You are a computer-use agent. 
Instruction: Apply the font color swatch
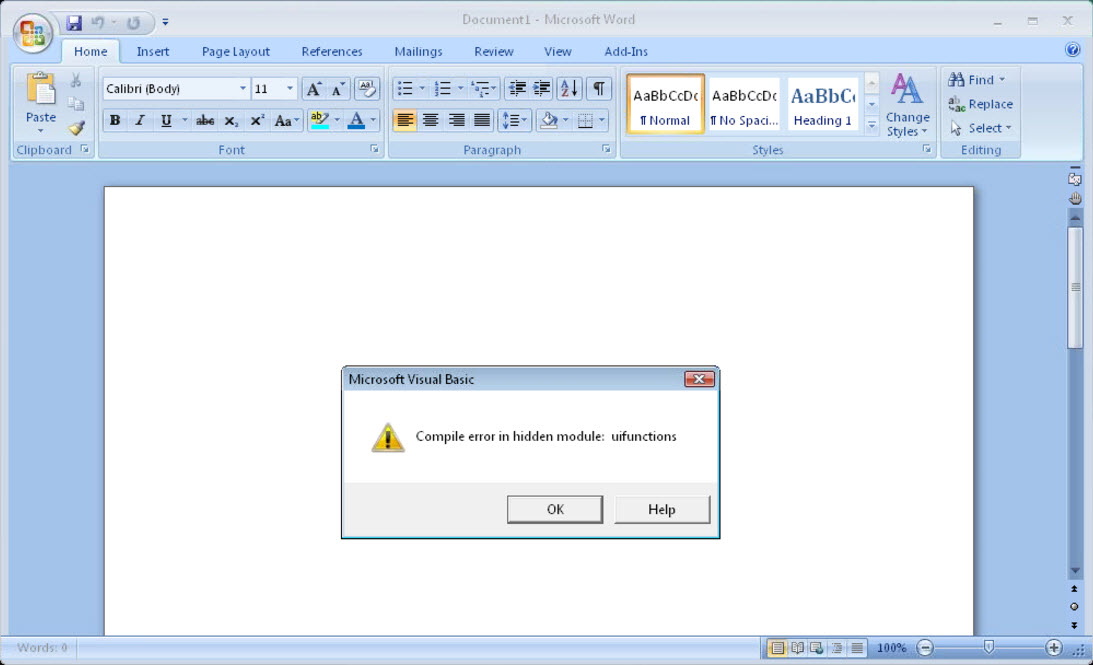tap(356, 121)
